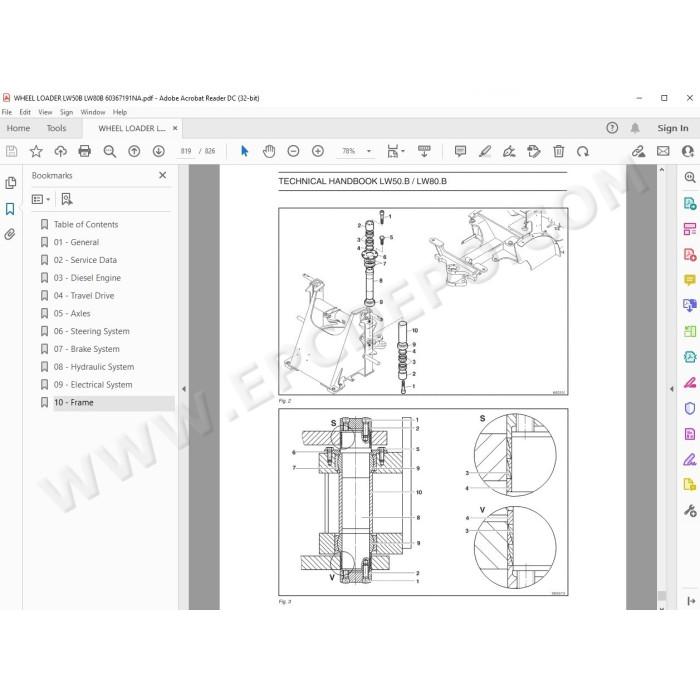
Task: Click add new bookmark icon
Action: point(67,199)
